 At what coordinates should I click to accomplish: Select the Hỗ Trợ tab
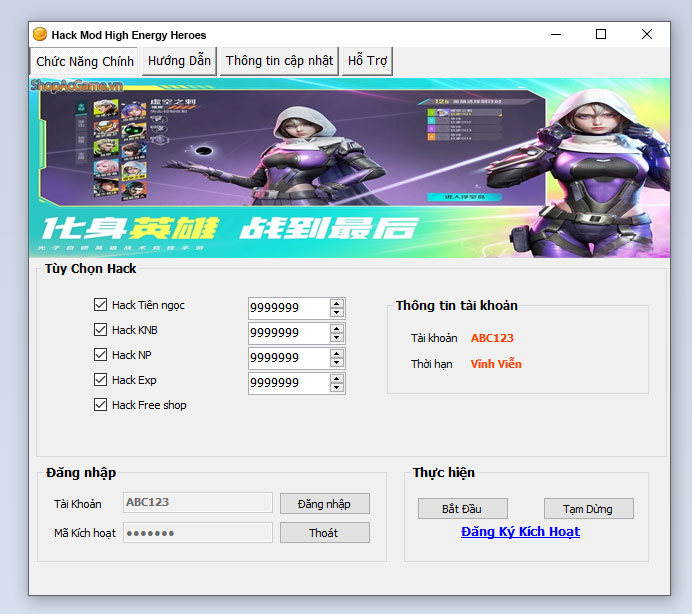[x=367, y=61]
